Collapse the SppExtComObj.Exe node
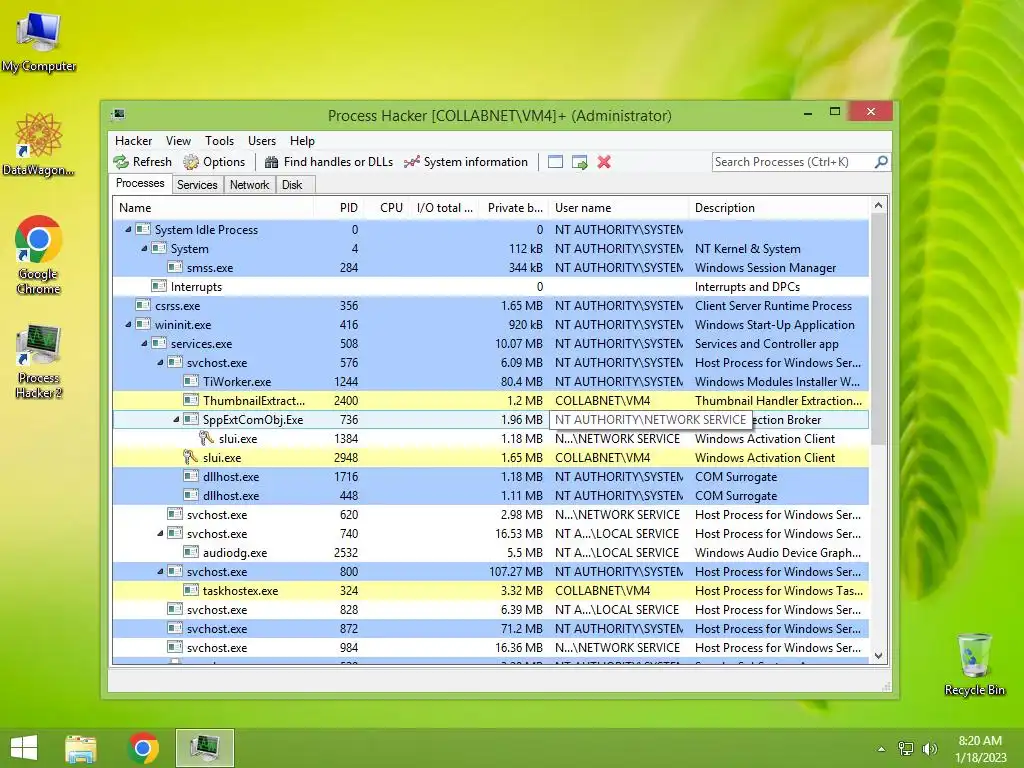The height and width of the screenshot is (768, 1024). [x=176, y=419]
